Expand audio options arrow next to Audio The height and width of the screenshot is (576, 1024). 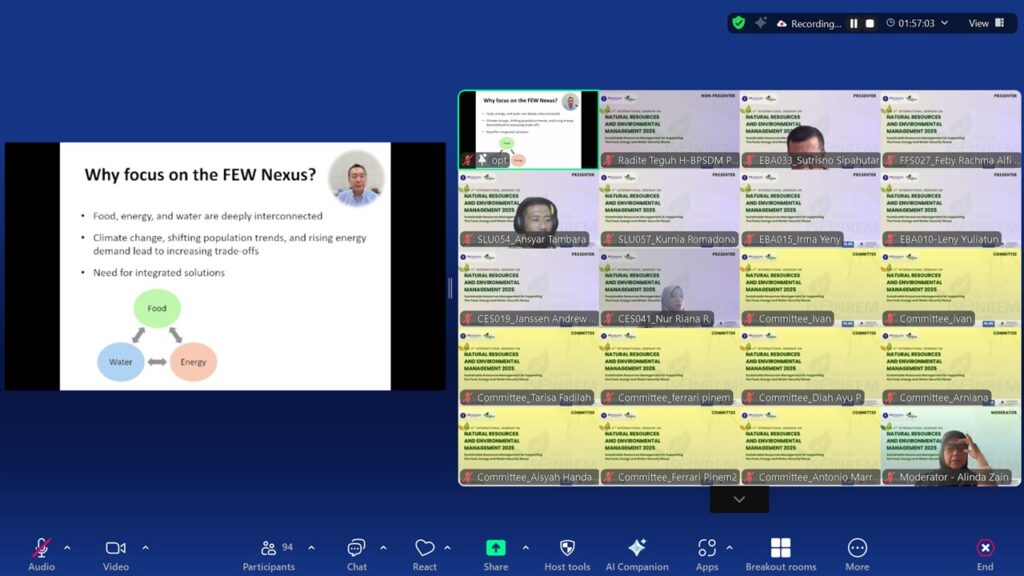(67, 547)
